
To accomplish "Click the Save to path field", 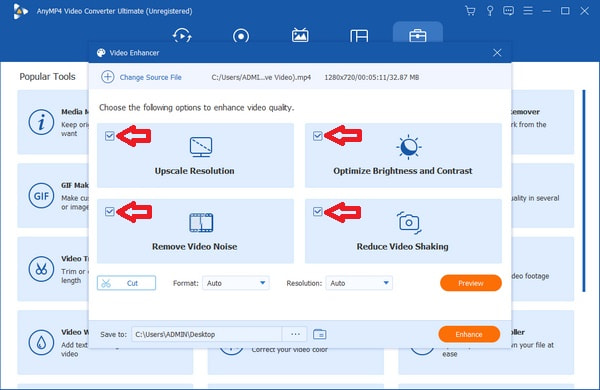I will pyautogui.click(x=207, y=335).
